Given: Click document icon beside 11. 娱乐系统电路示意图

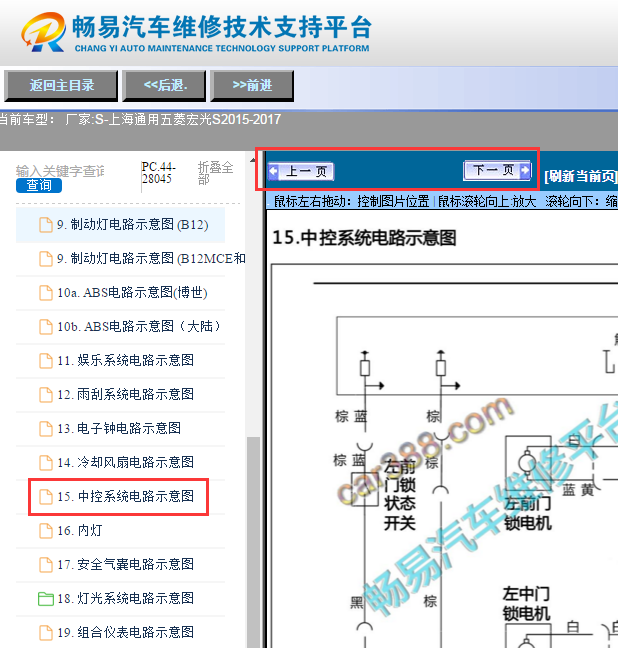Looking at the screenshot, I should 45,361.
